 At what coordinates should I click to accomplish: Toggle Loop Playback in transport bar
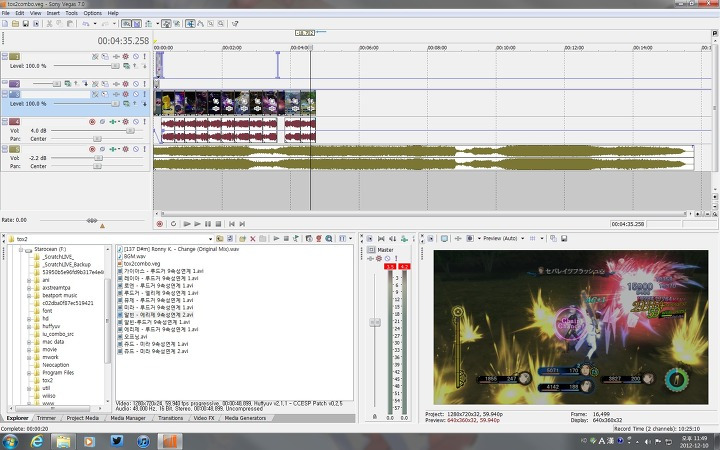click(173, 224)
